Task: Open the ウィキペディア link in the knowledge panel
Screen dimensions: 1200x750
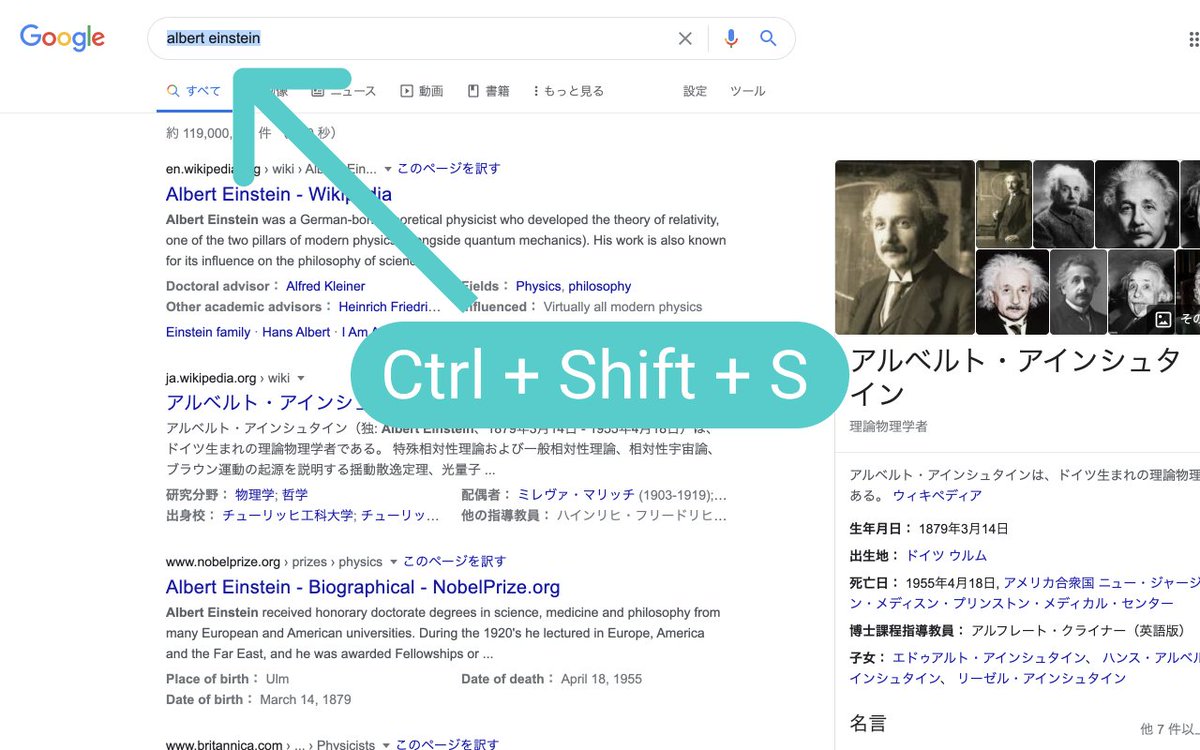Action: click(937, 495)
